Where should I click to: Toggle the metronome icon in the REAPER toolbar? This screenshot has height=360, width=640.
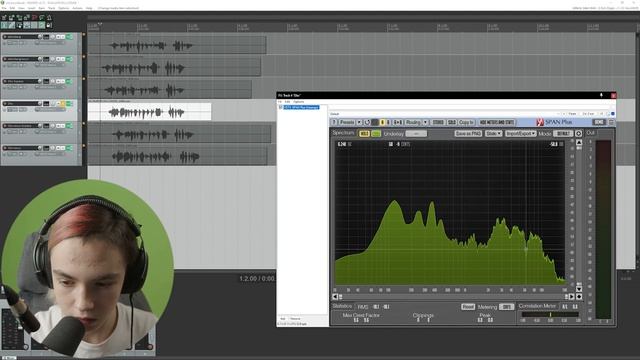[x=49, y=18]
